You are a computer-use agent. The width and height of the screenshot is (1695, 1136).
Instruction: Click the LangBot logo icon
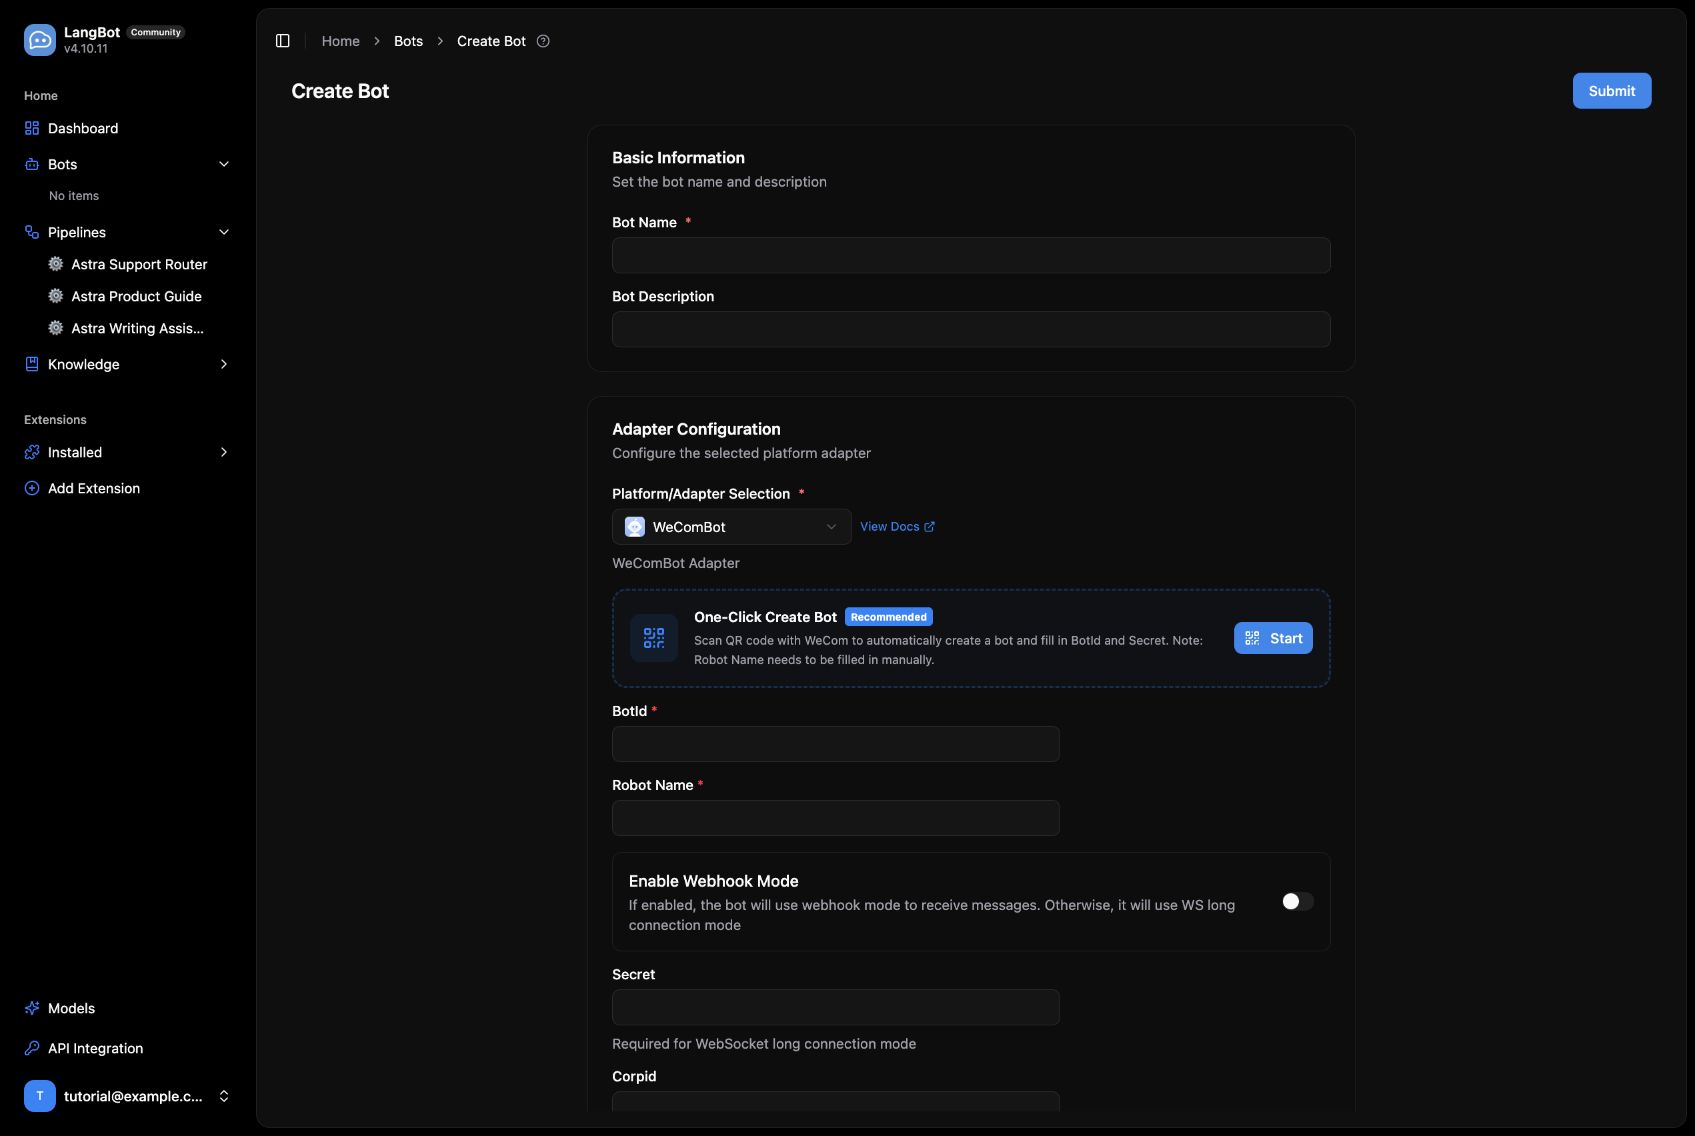[x=40, y=40]
